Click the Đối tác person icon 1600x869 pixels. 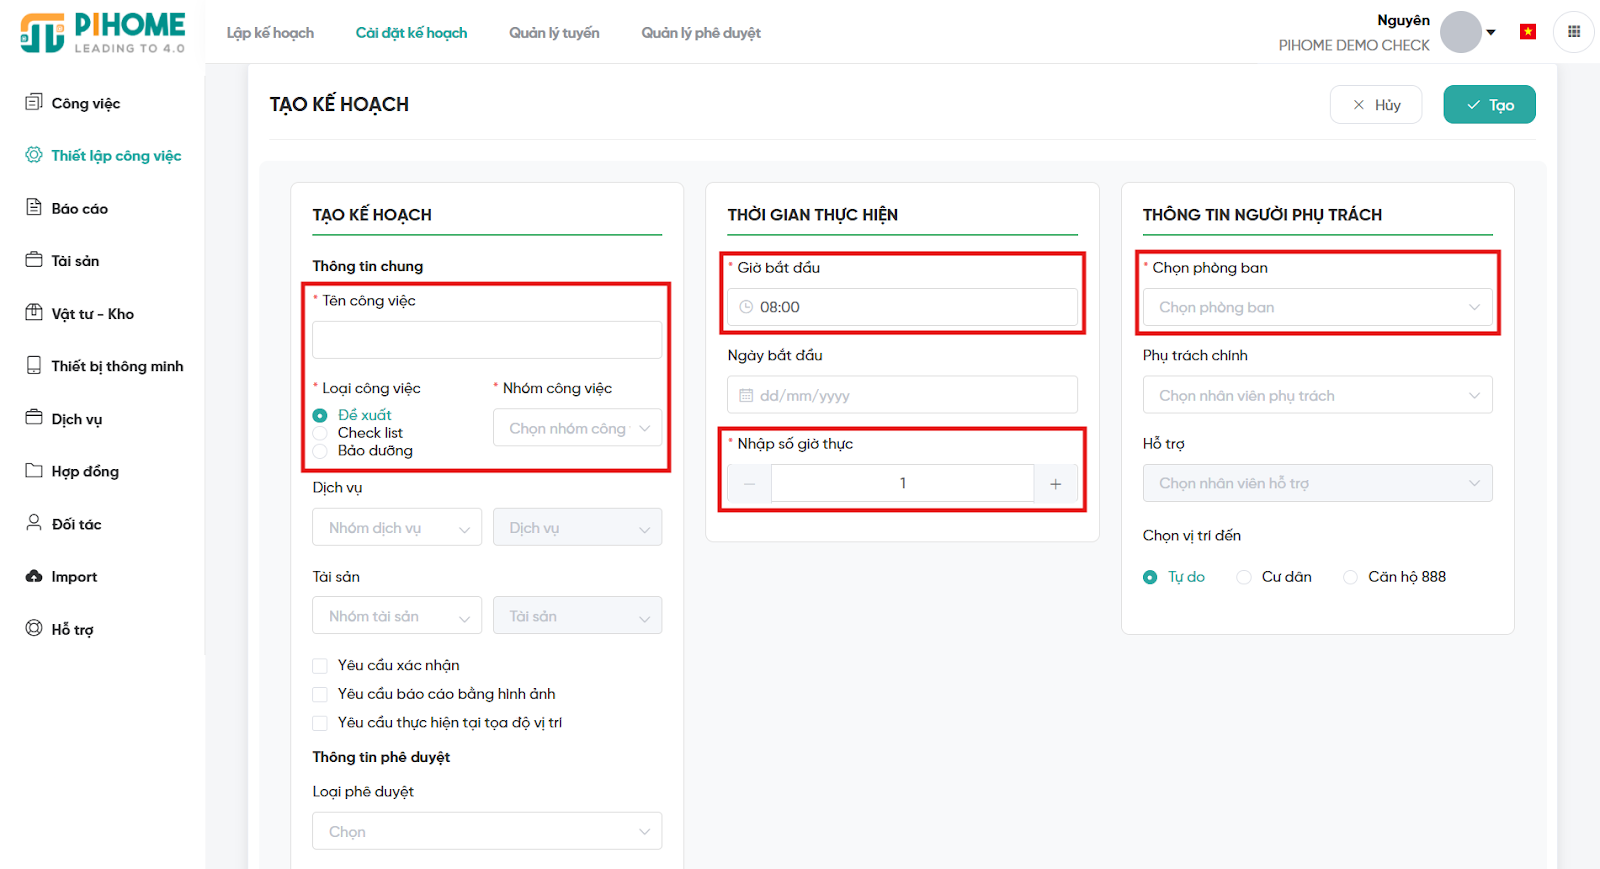[34, 523]
